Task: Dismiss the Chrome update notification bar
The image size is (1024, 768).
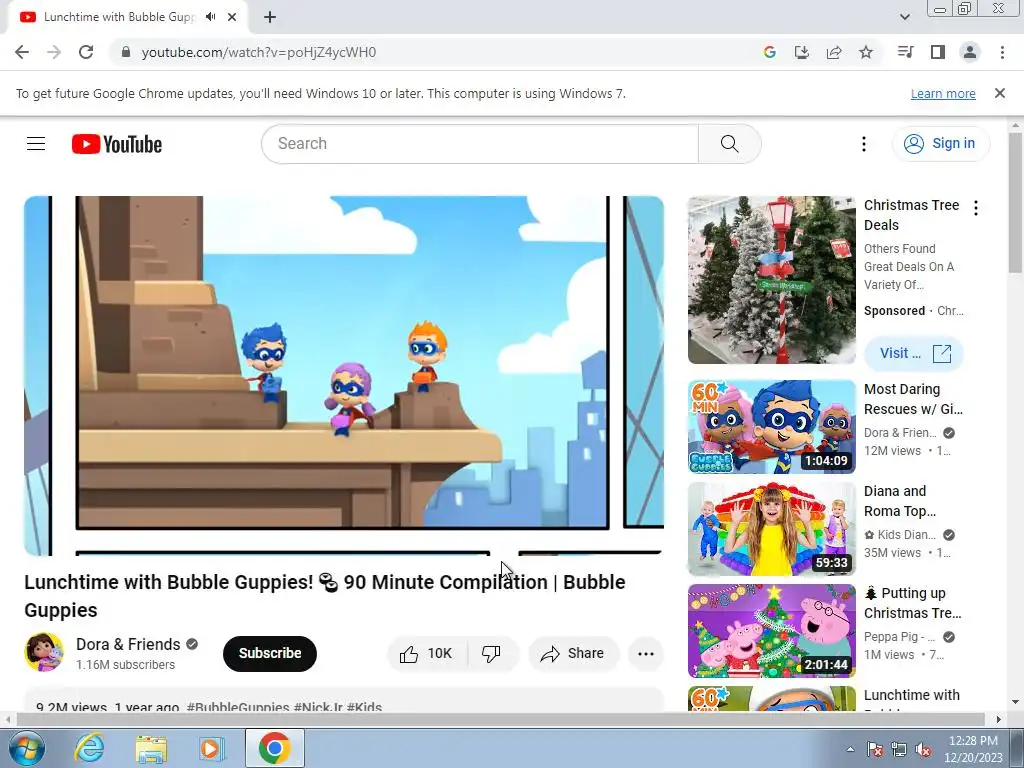Action: (1000, 93)
